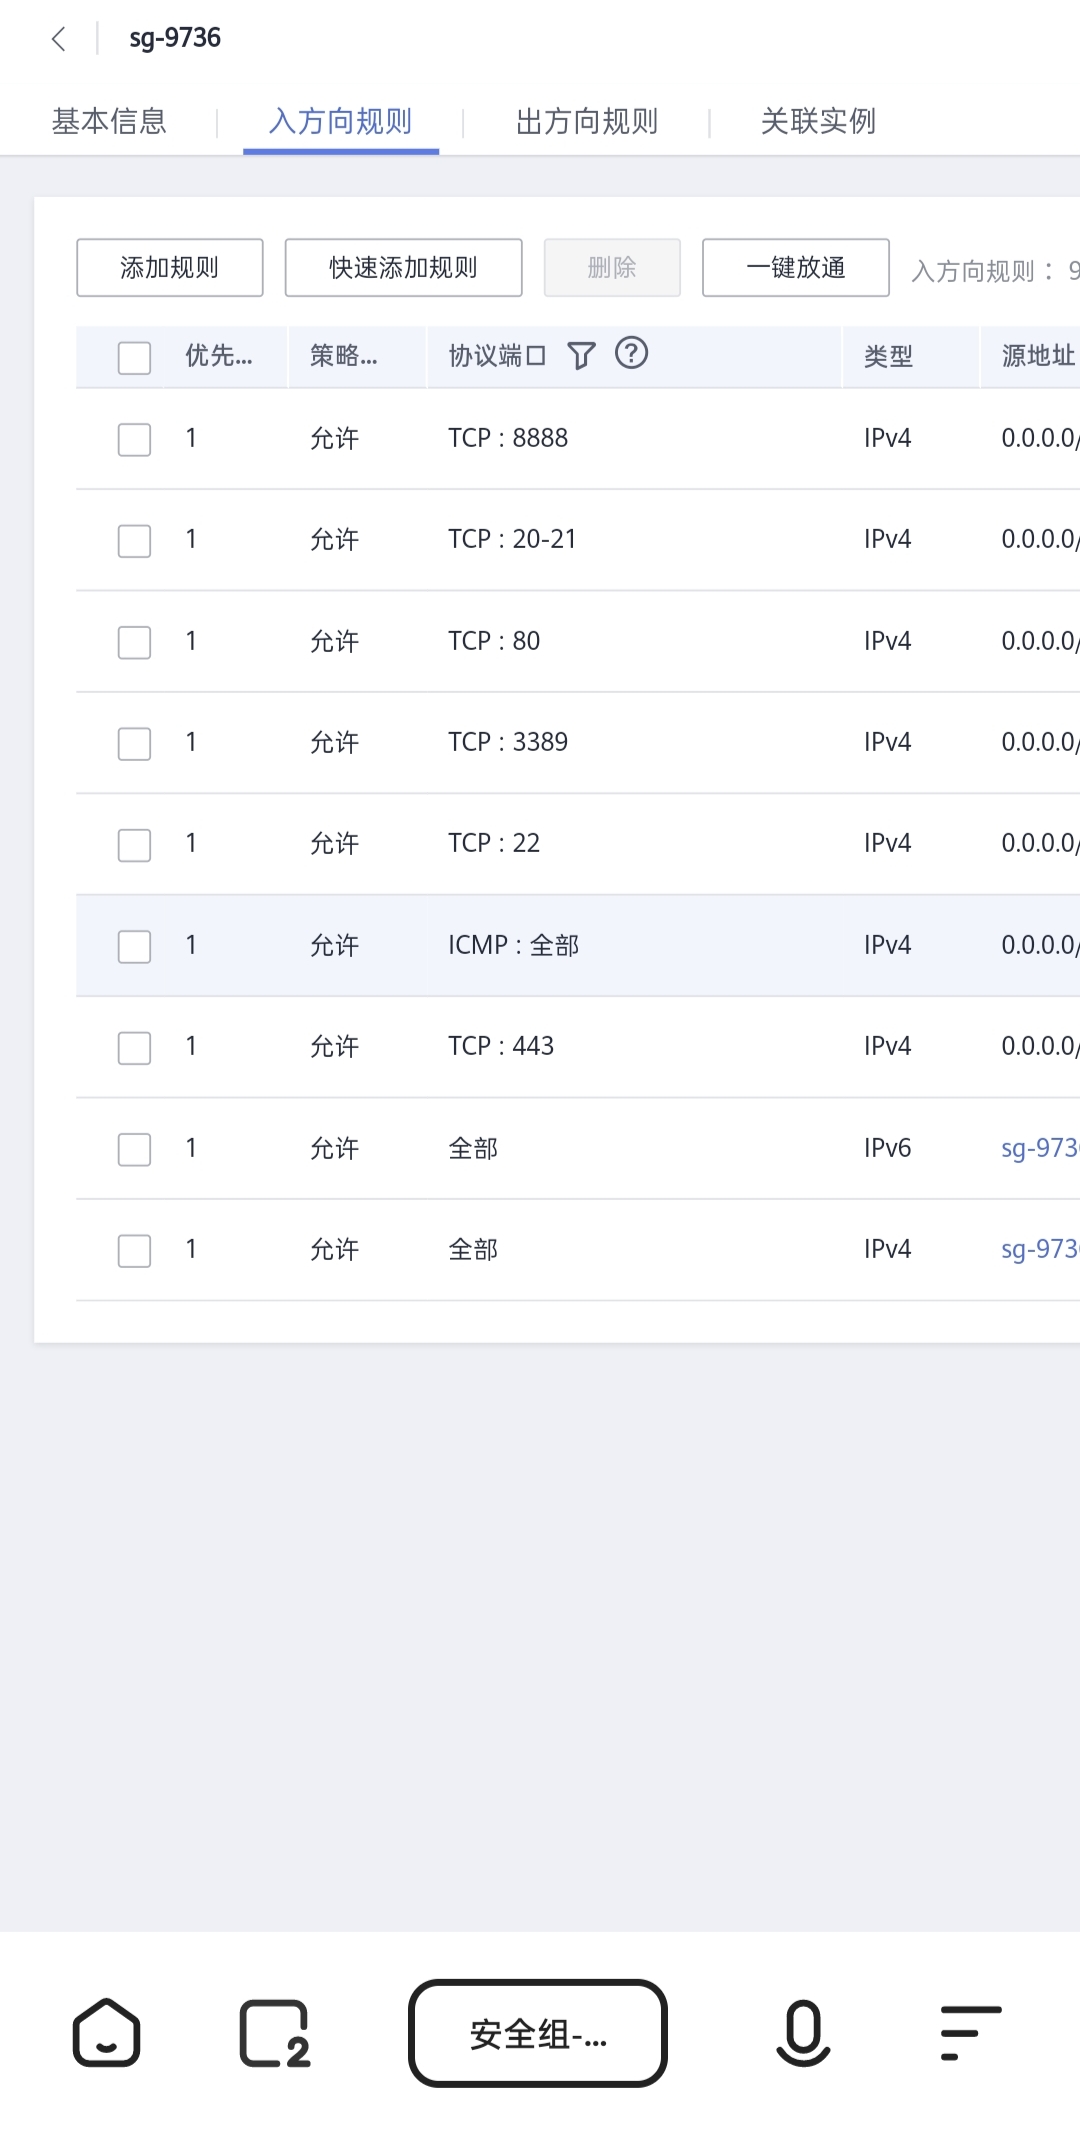
Task: Tick the TCP : 443 rule checkbox
Action: tap(134, 1047)
